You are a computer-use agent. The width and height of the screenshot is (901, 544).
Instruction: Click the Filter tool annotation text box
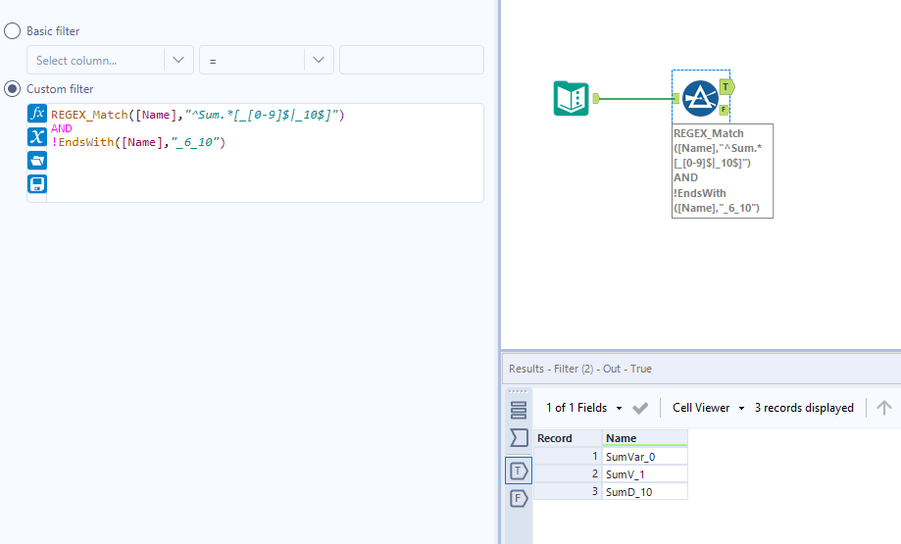point(722,171)
